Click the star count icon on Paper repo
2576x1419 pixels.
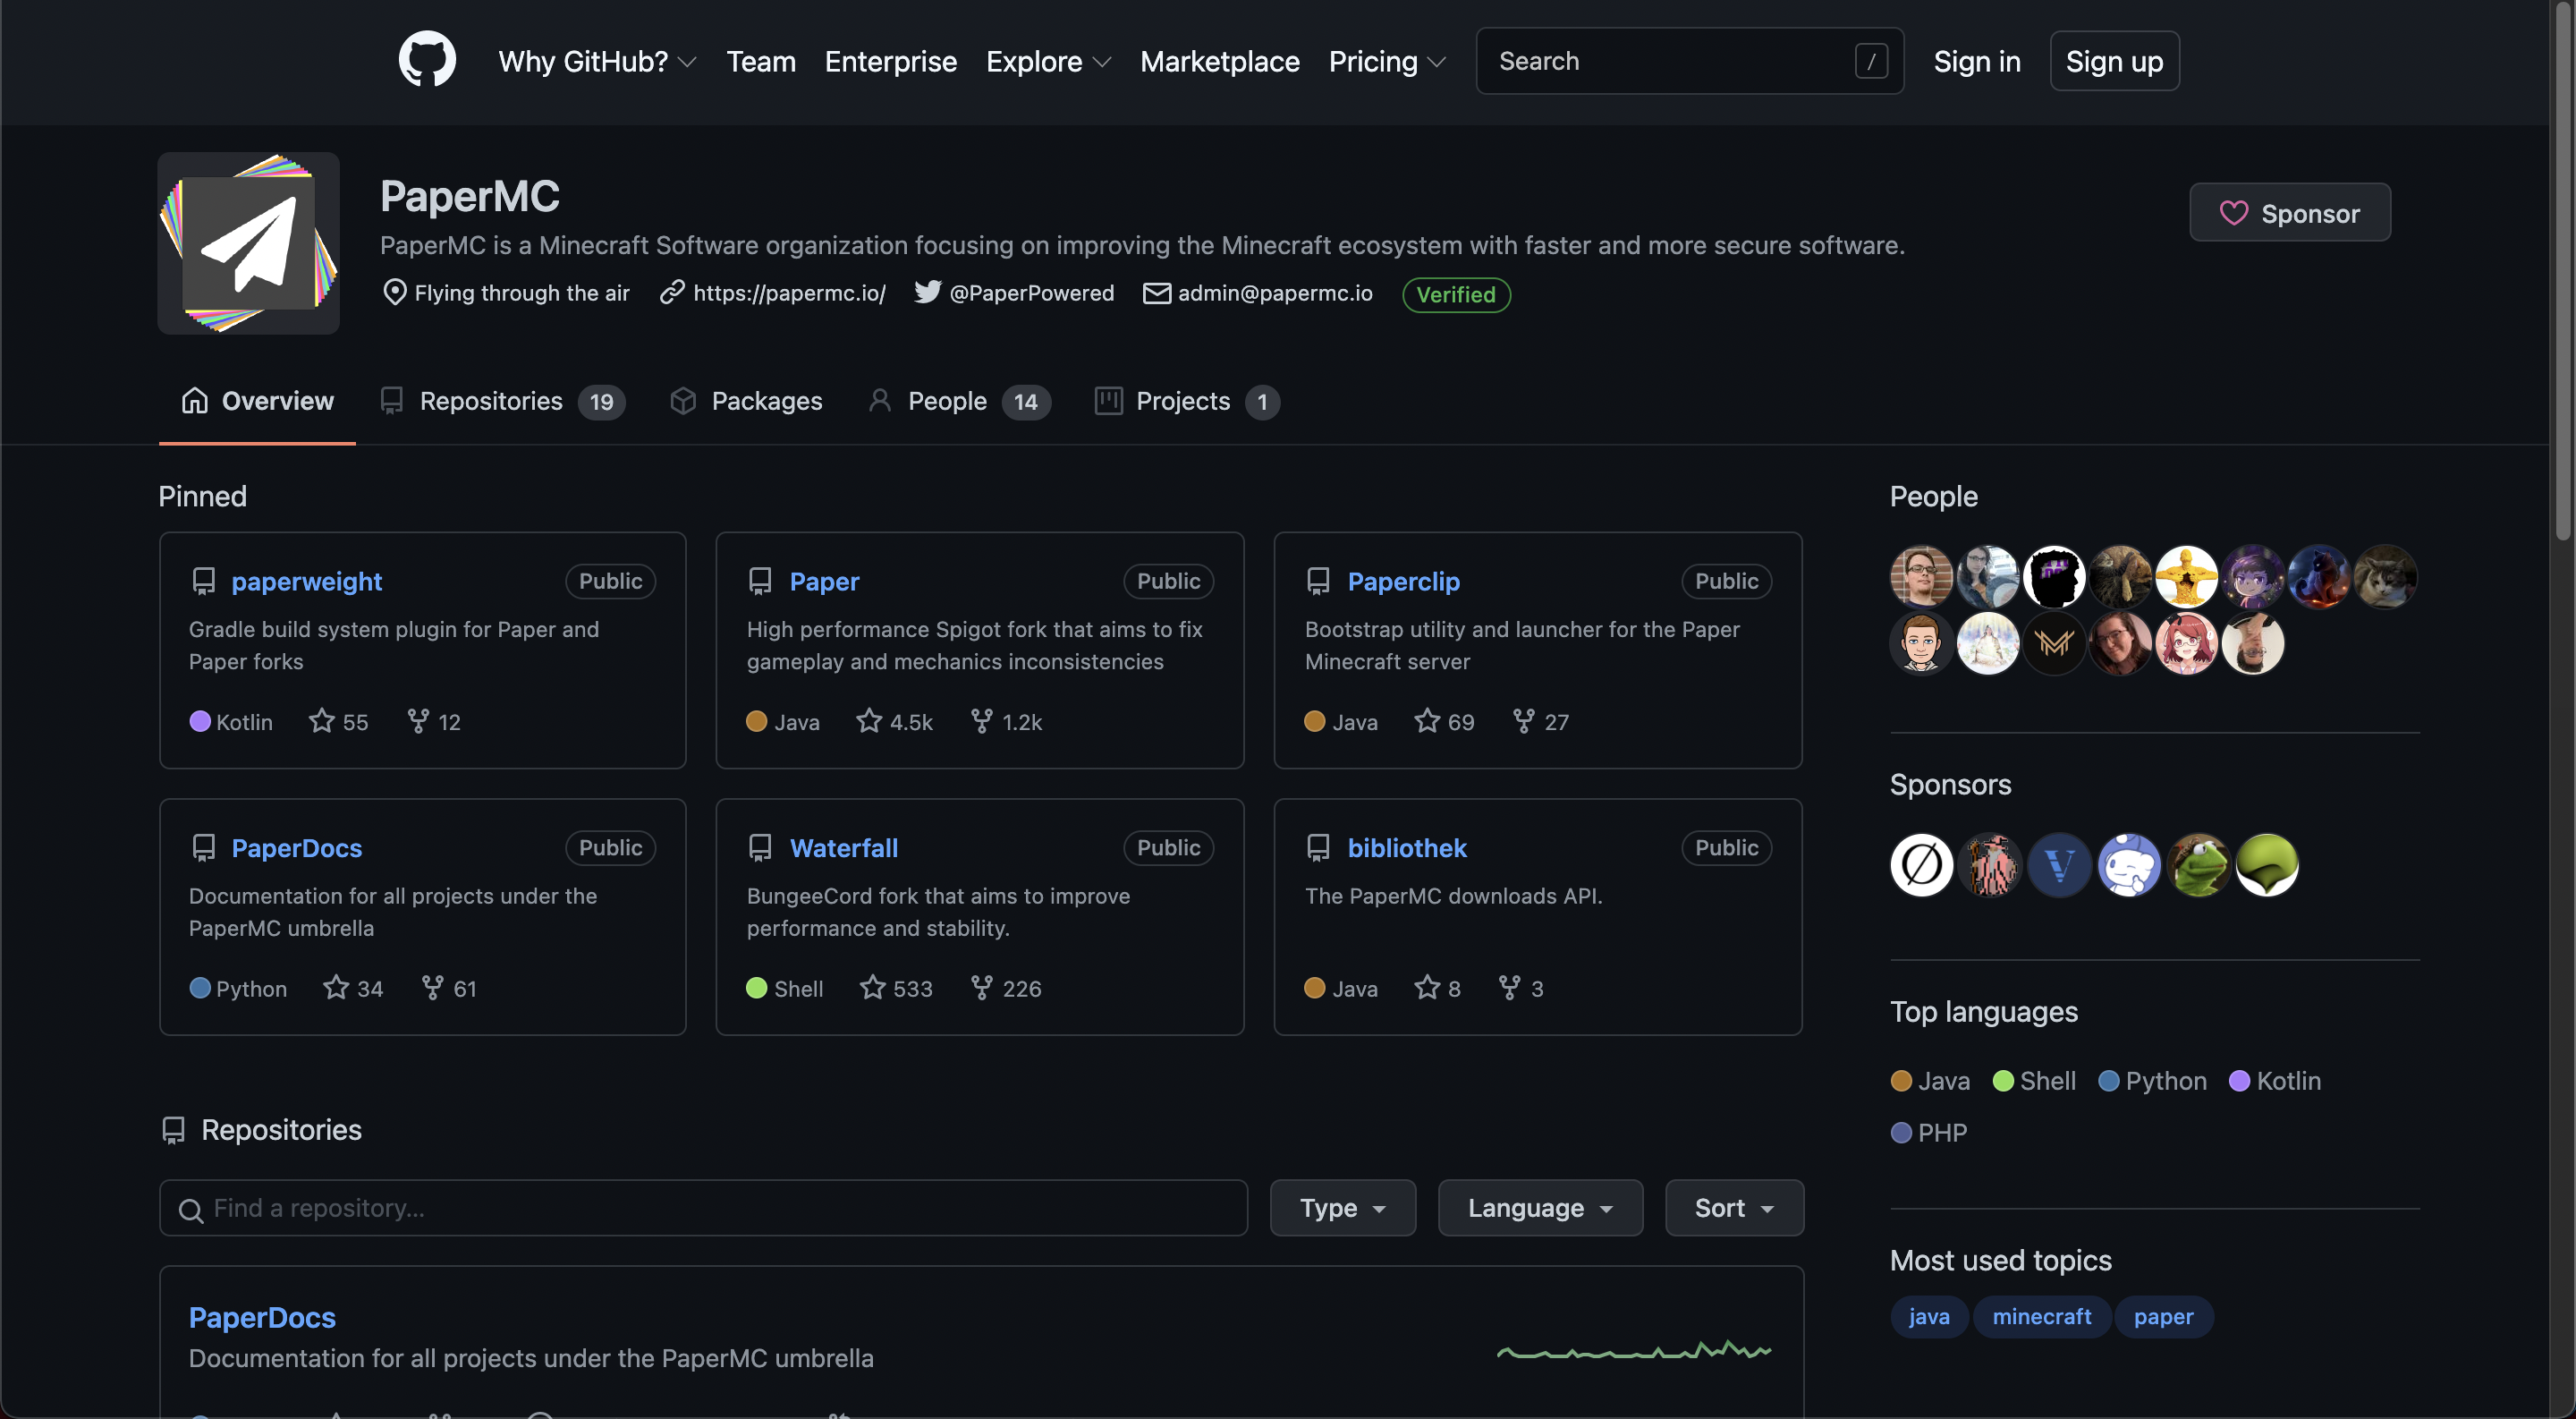click(x=869, y=721)
